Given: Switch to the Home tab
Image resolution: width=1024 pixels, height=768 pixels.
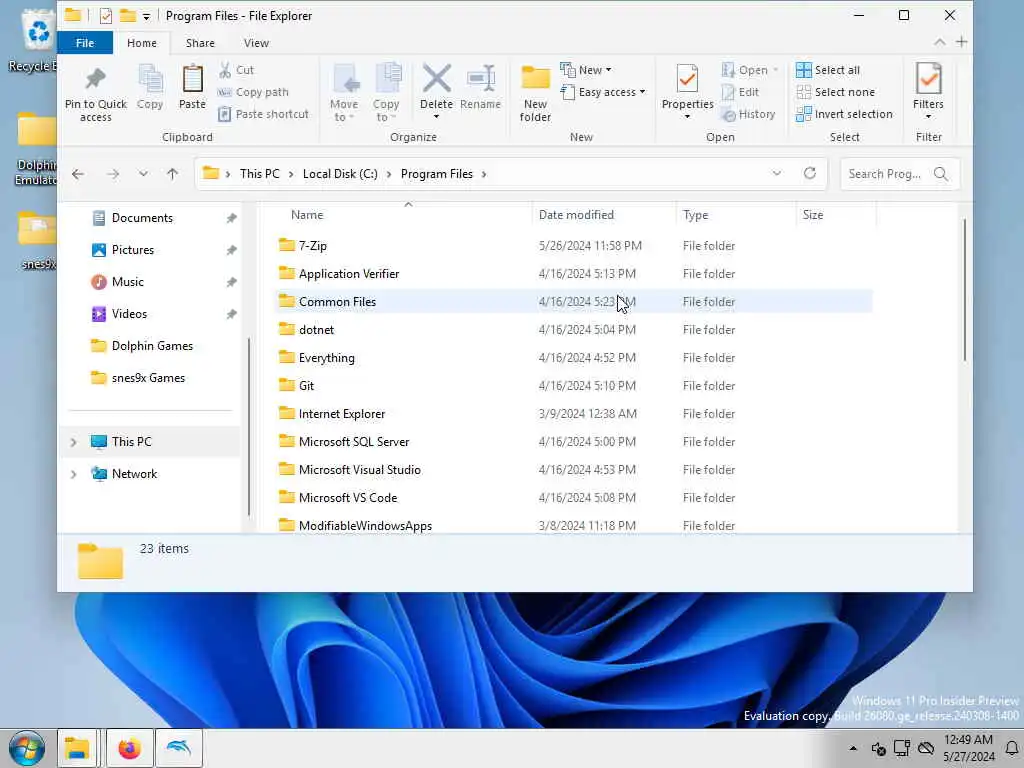Looking at the screenshot, I should (142, 43).
